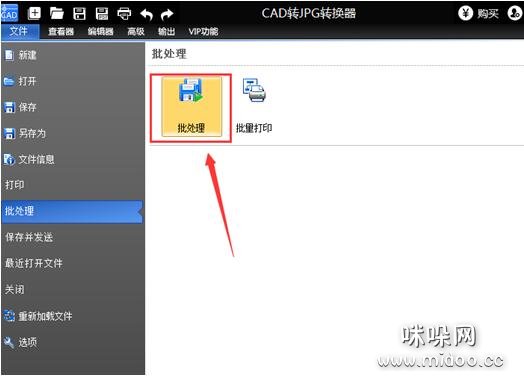The width and height of the screenshot is (524, 376).
Task: Open the 查看器 tab
Action: pyautogui.click(x=61, y=31)
